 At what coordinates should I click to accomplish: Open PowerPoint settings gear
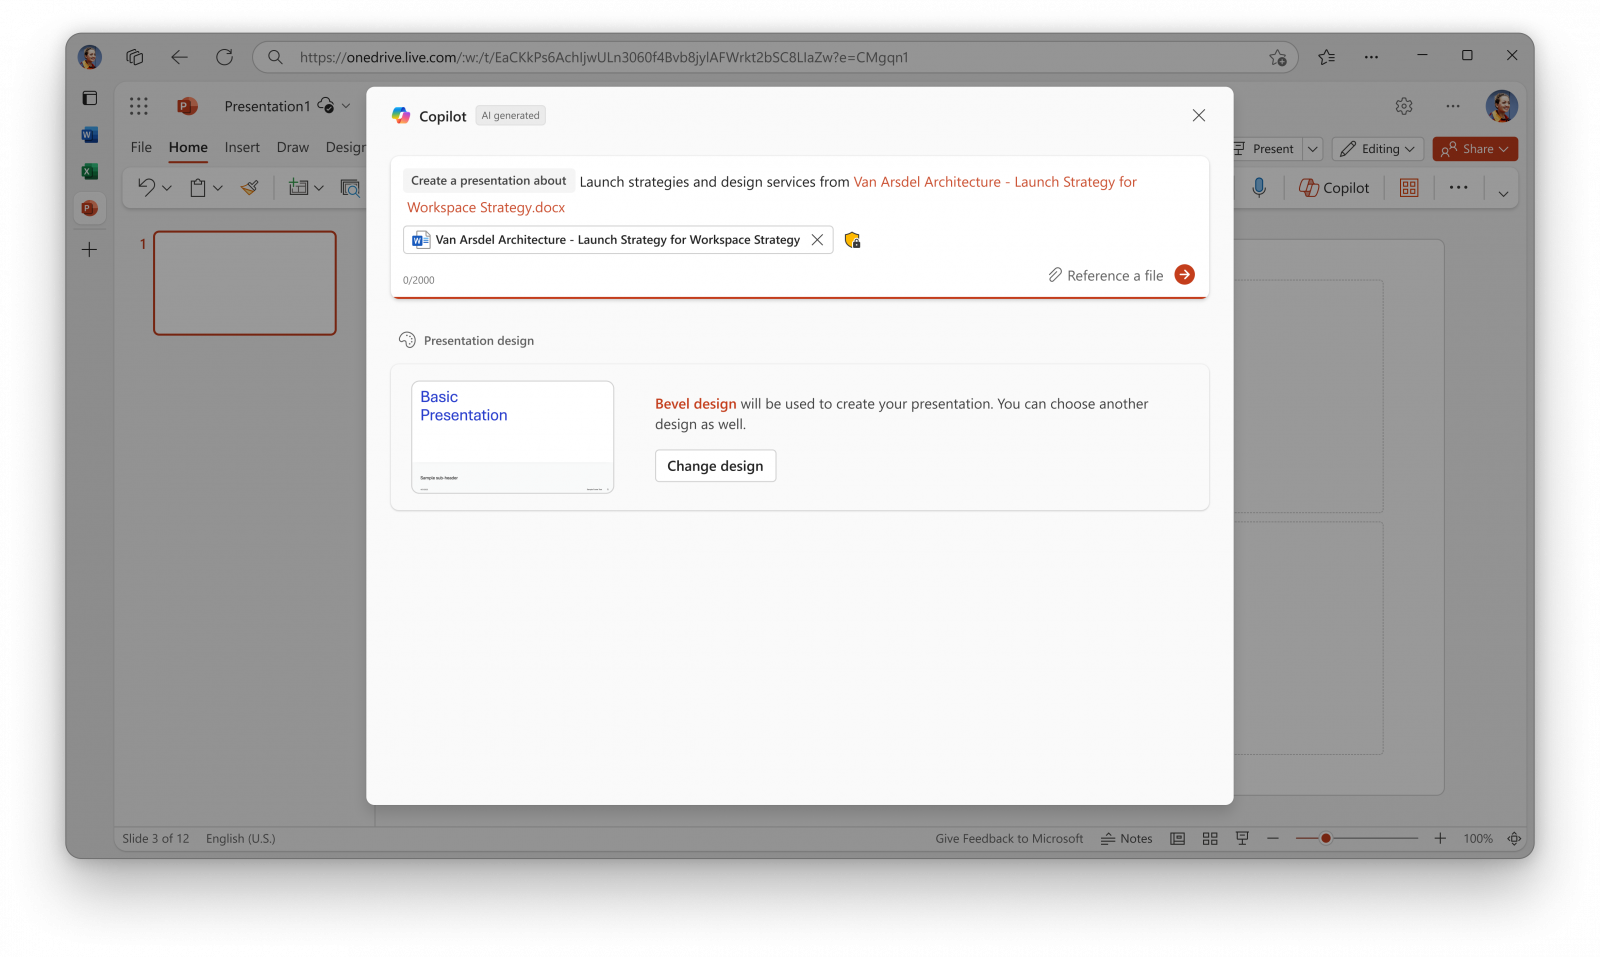(1404, 106)
